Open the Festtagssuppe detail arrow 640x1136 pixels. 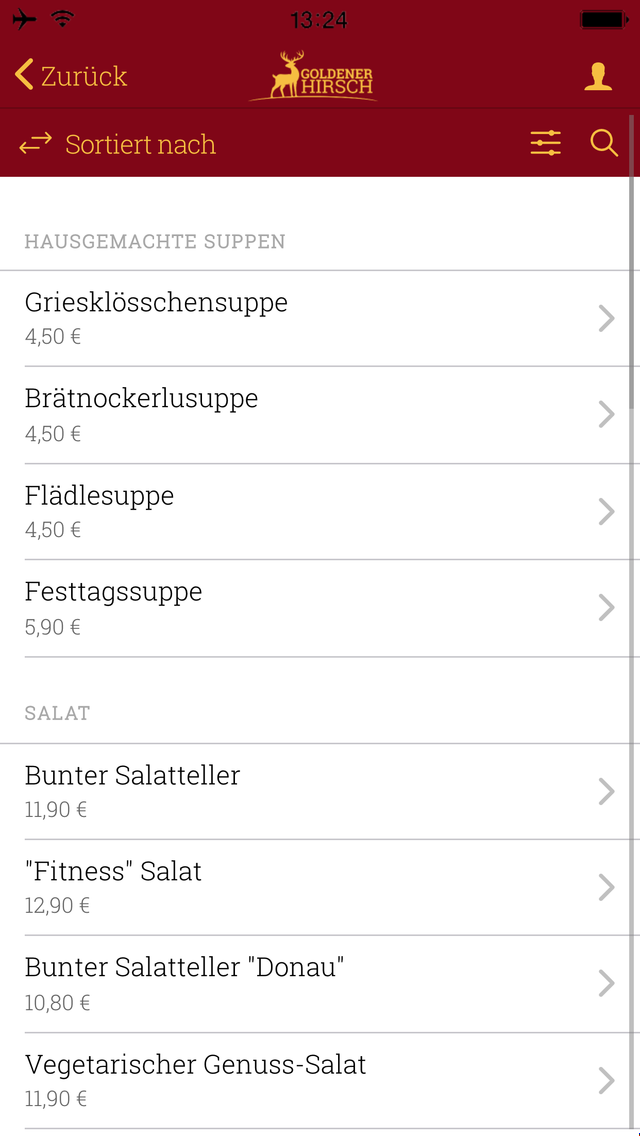coord(606,607)
